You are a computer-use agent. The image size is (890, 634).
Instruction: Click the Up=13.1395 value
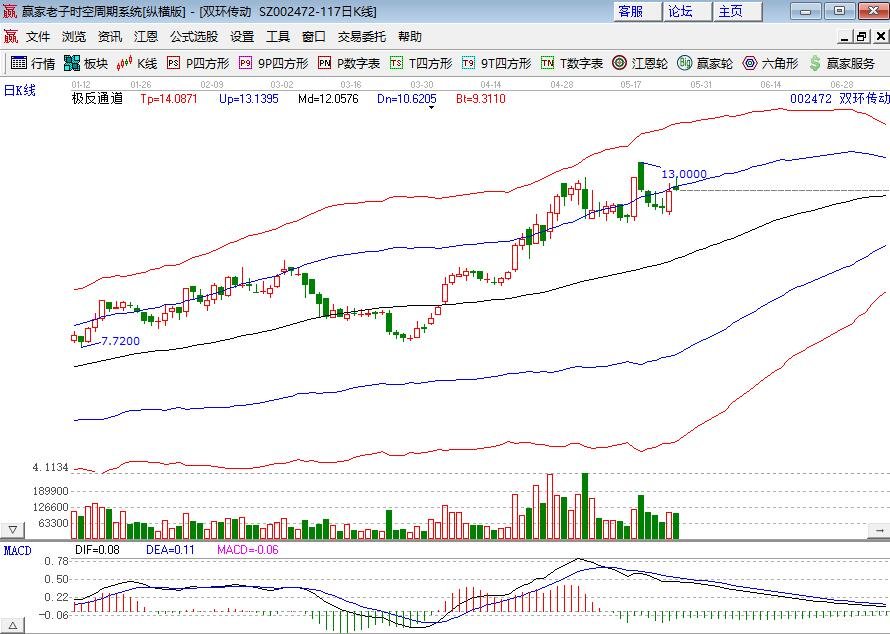pyautogui.click(x=249, y=99)
